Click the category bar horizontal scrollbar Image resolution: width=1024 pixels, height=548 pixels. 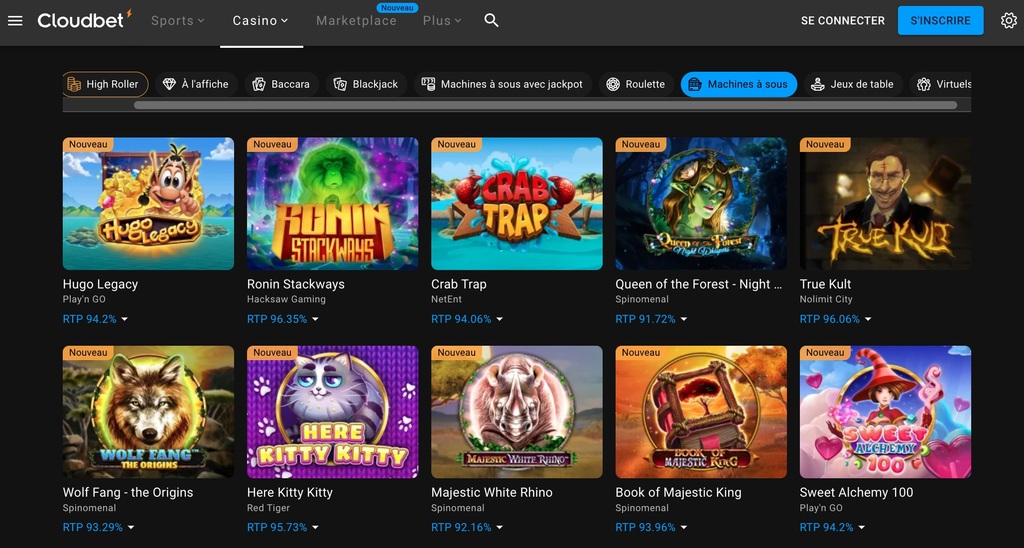coord(545,105)
